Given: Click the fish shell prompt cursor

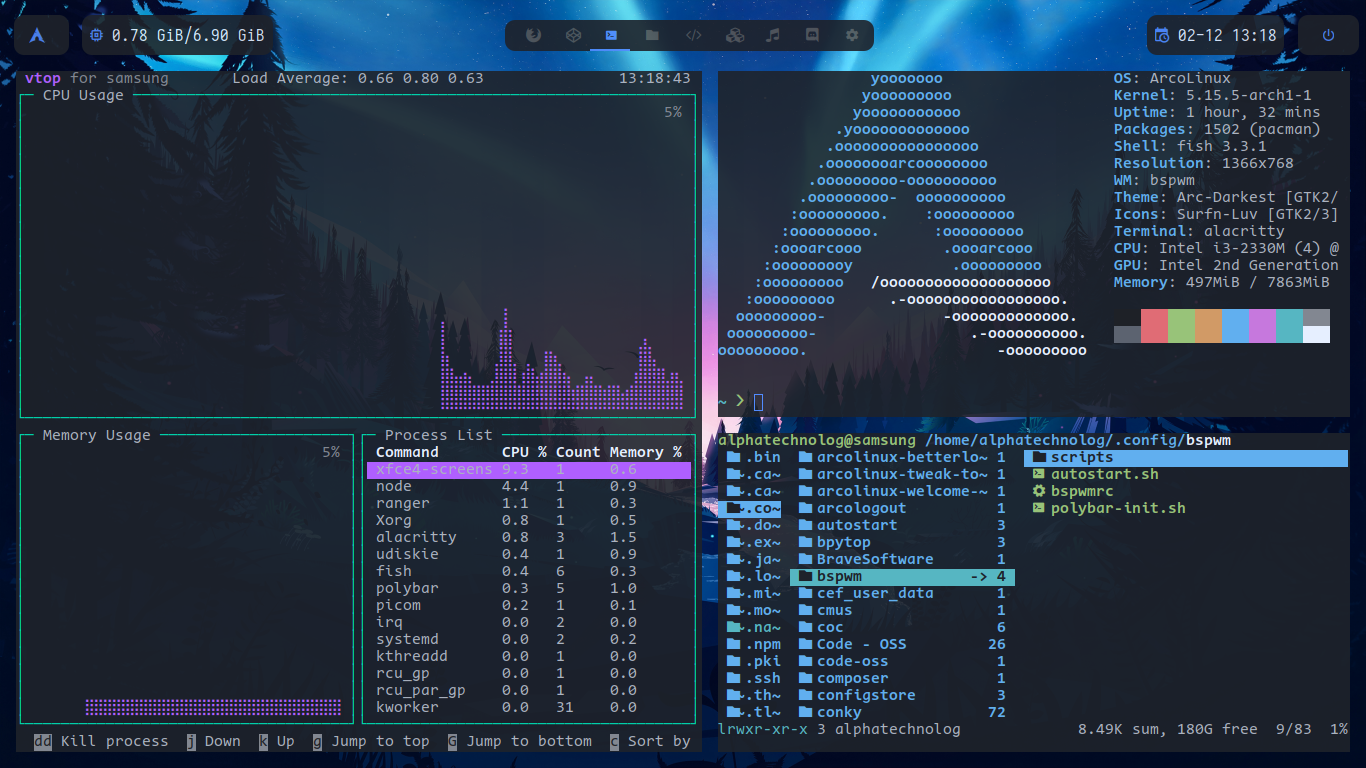Looking at the screenshot, I should (x=758, y=401).
